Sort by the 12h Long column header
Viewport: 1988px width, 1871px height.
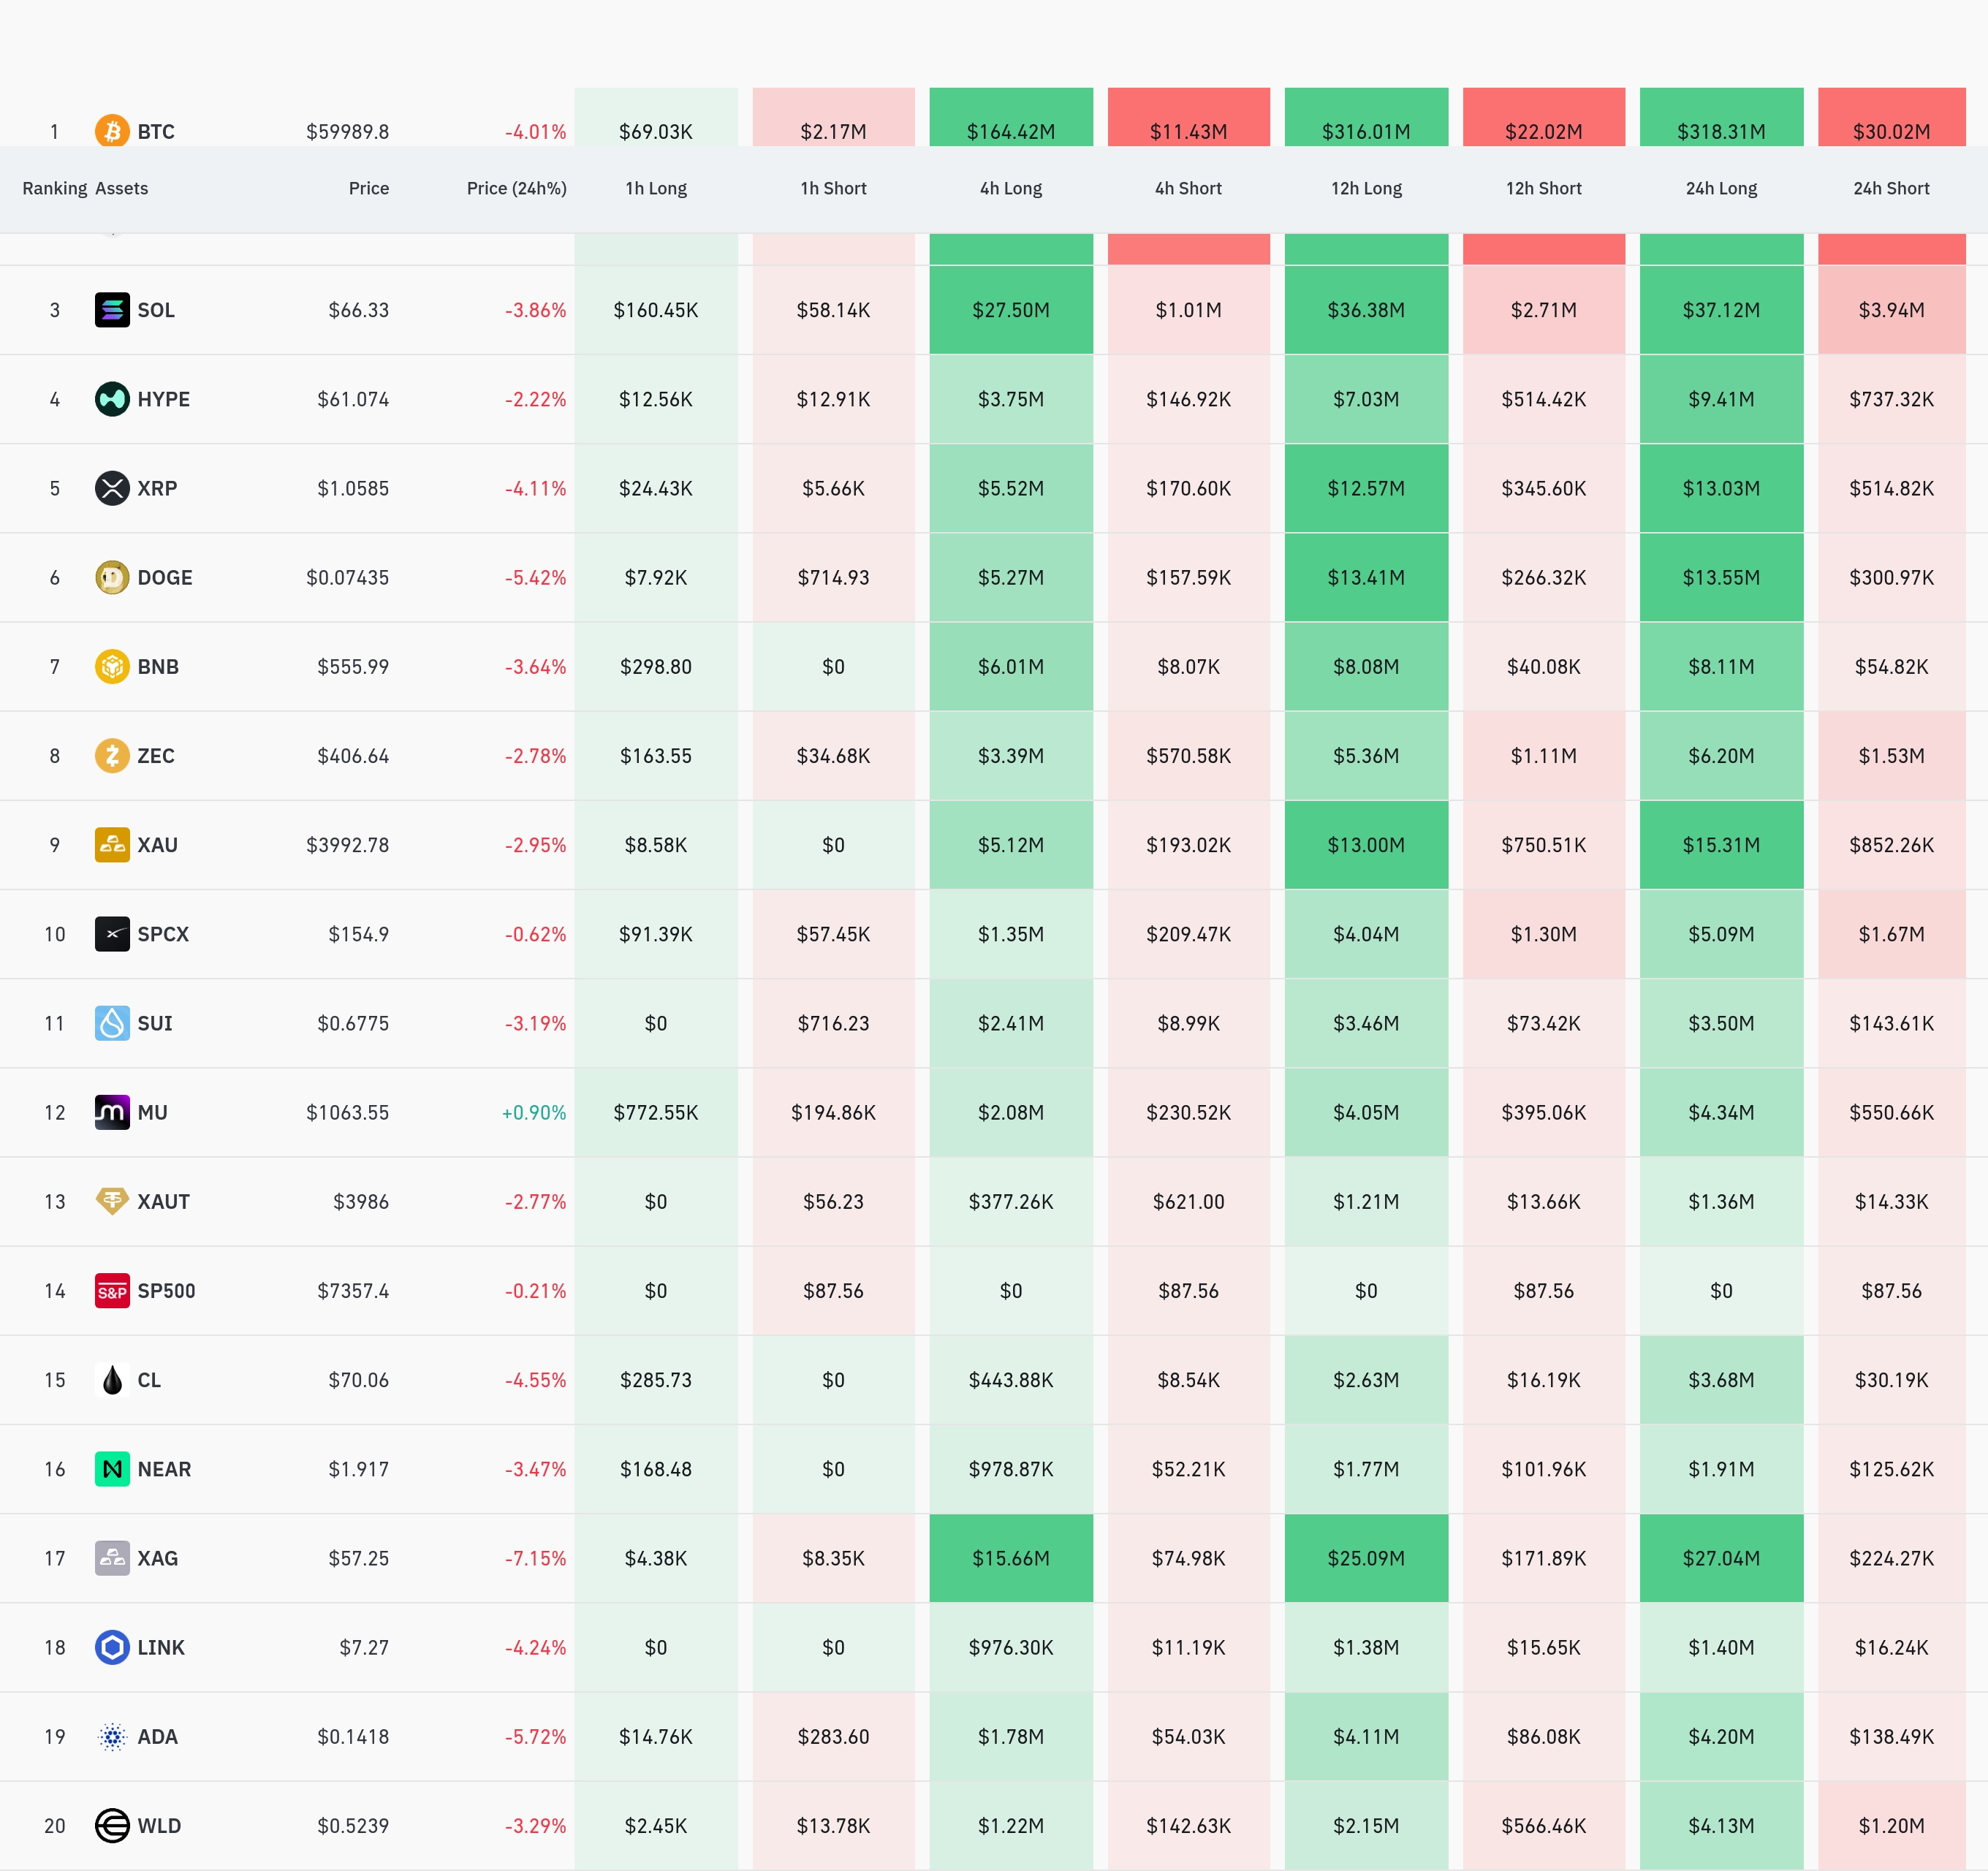tap(1366, 188)
